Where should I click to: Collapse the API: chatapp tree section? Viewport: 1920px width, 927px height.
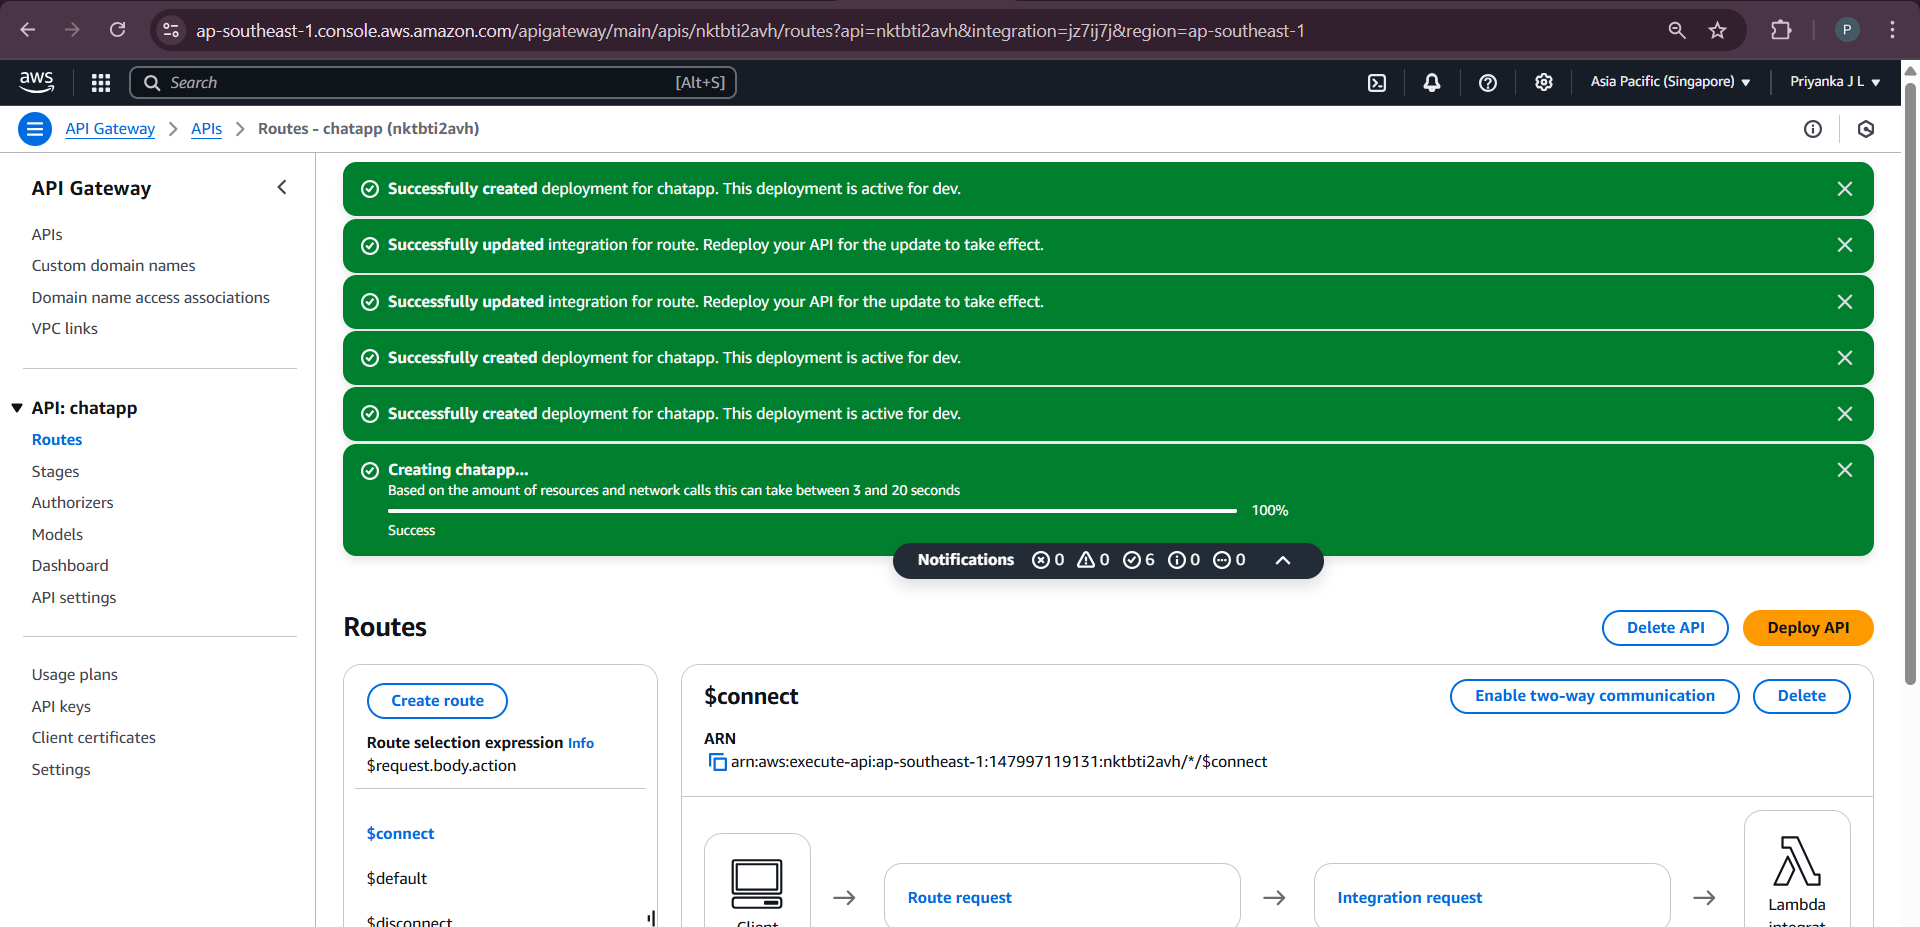click(17, 408)
